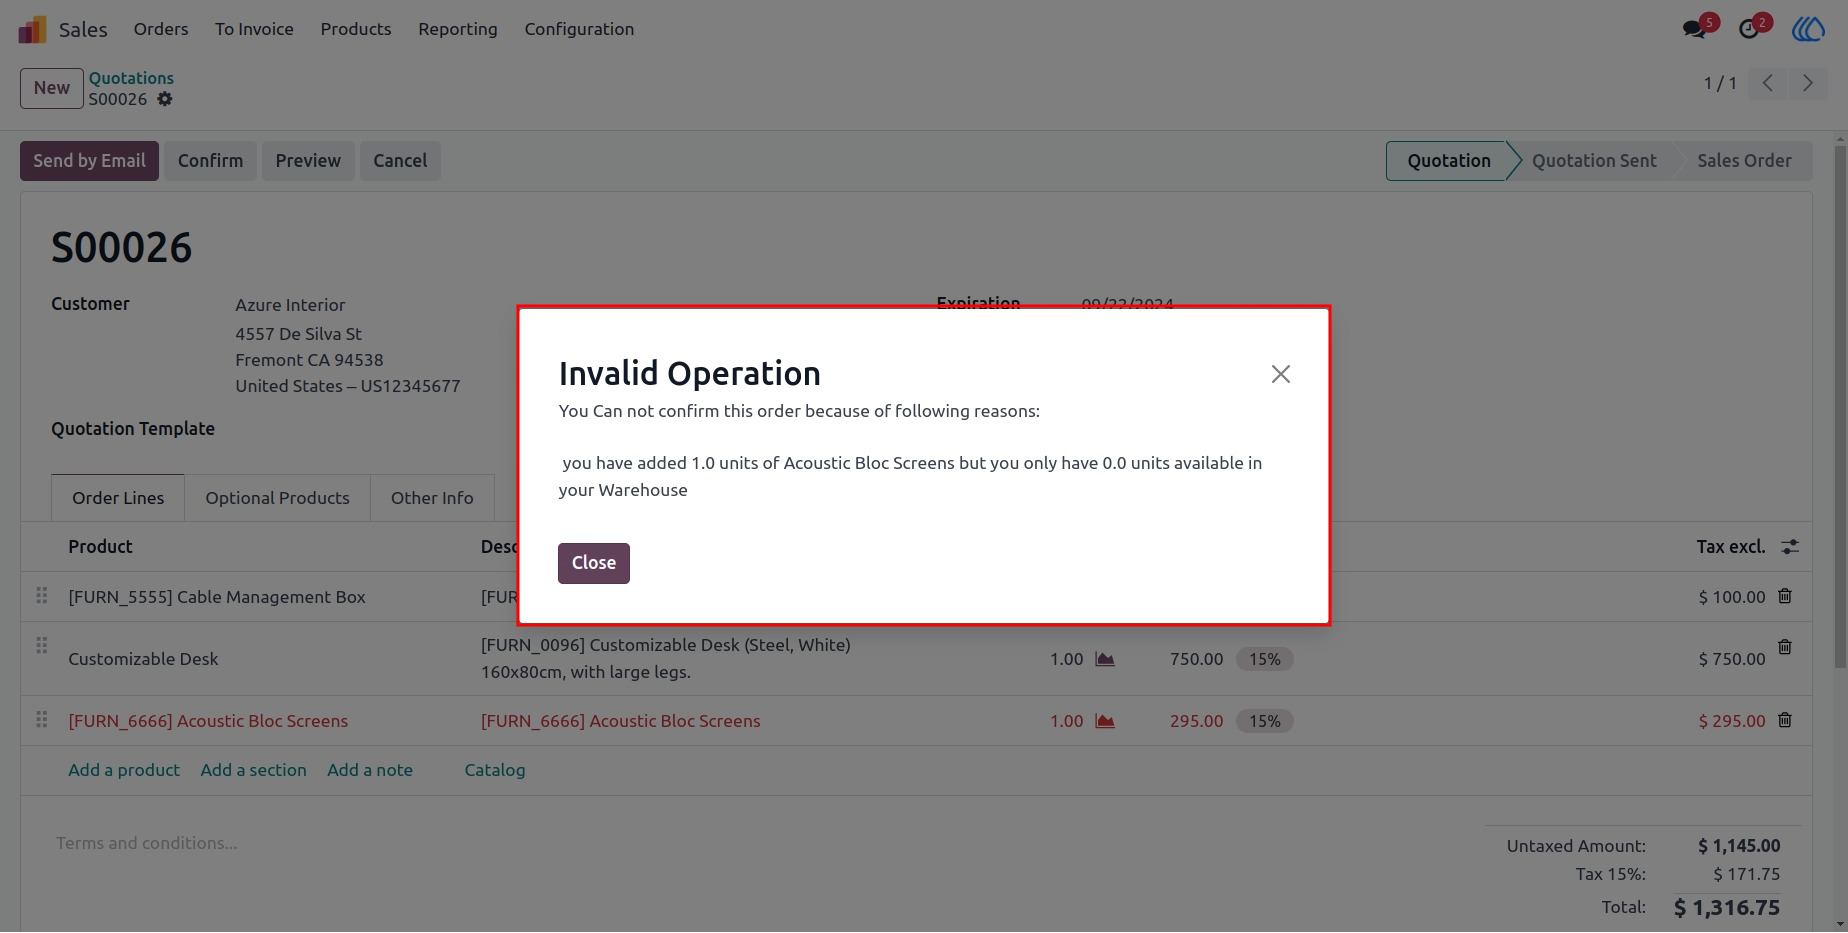Delete the Acoustic Bloc Screens line

point(1785,720)
